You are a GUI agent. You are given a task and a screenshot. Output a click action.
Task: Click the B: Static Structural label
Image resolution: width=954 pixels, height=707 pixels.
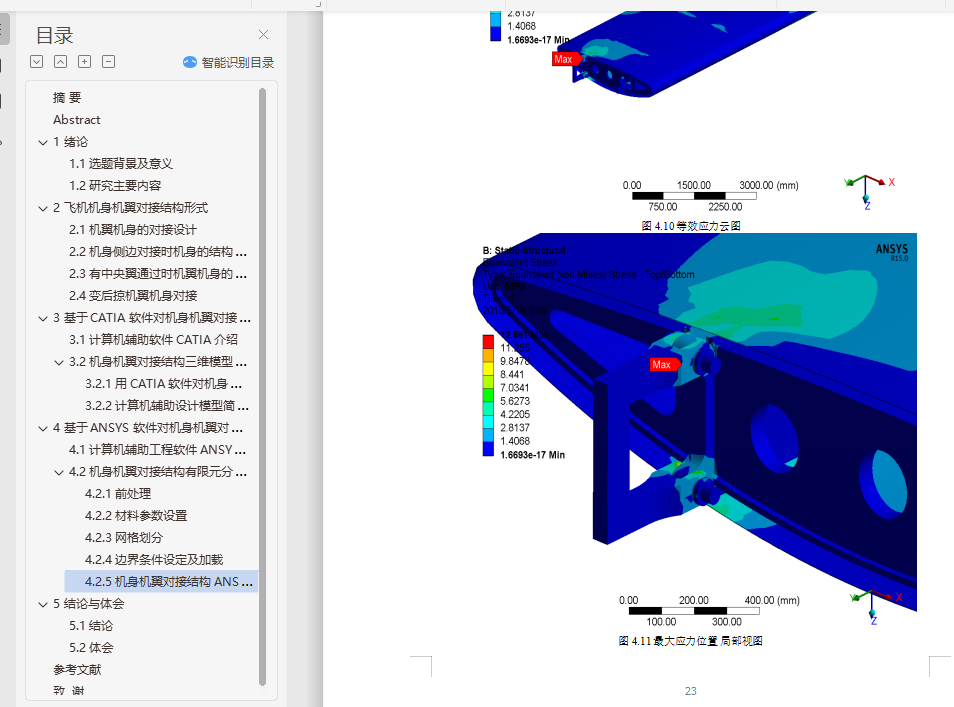point(524,250)
